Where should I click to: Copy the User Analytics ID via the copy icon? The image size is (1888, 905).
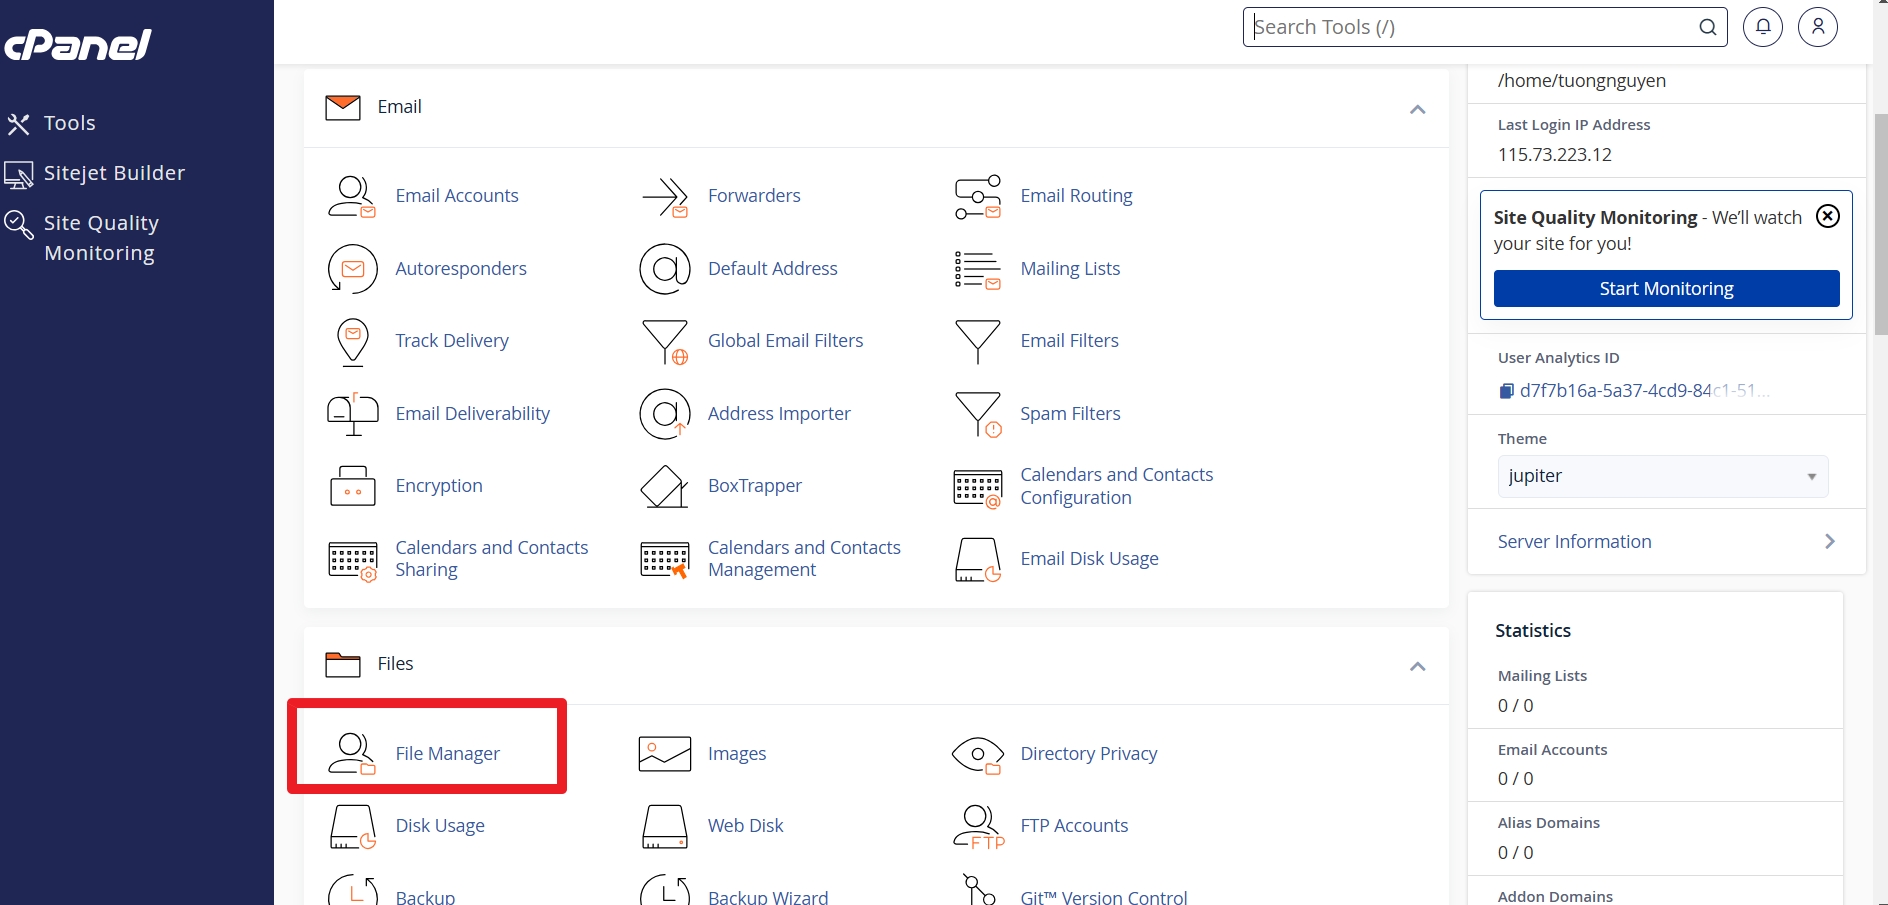tap(1506, 391)
